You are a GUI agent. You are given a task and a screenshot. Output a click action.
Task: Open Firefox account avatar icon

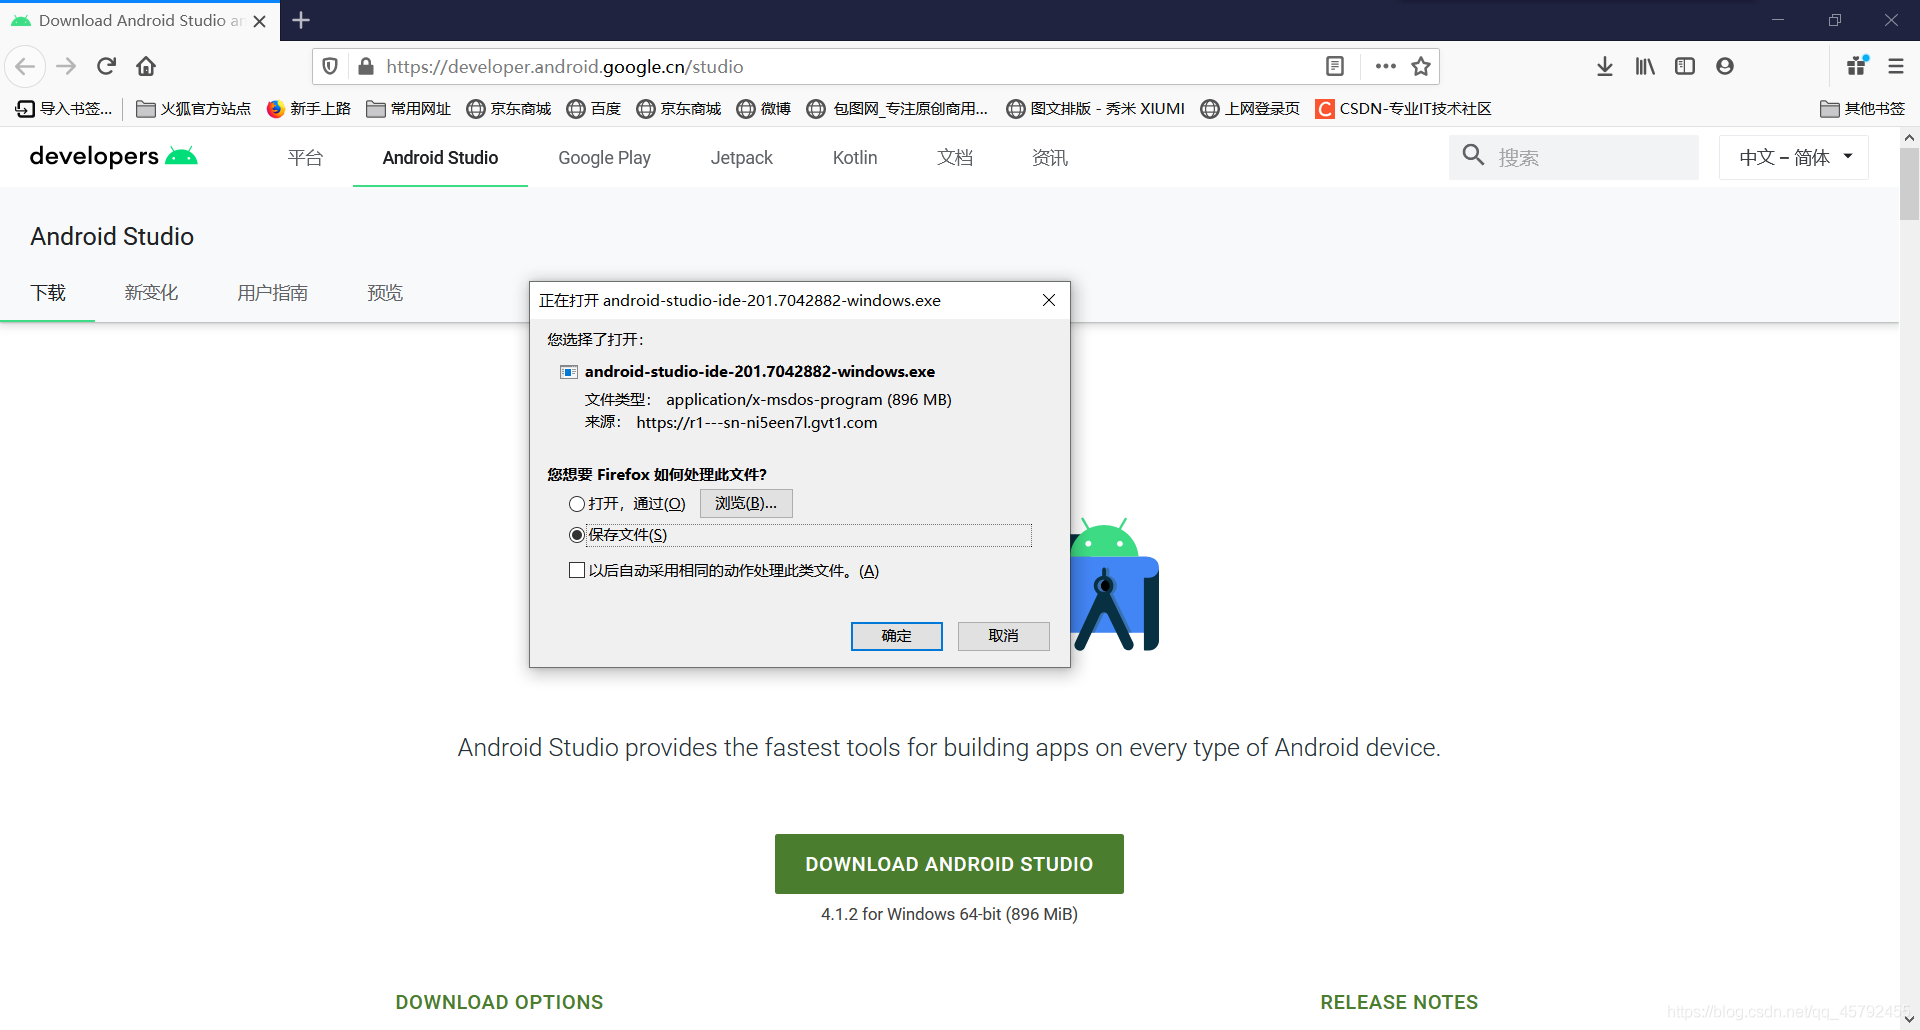click(x=1725, y=67)
